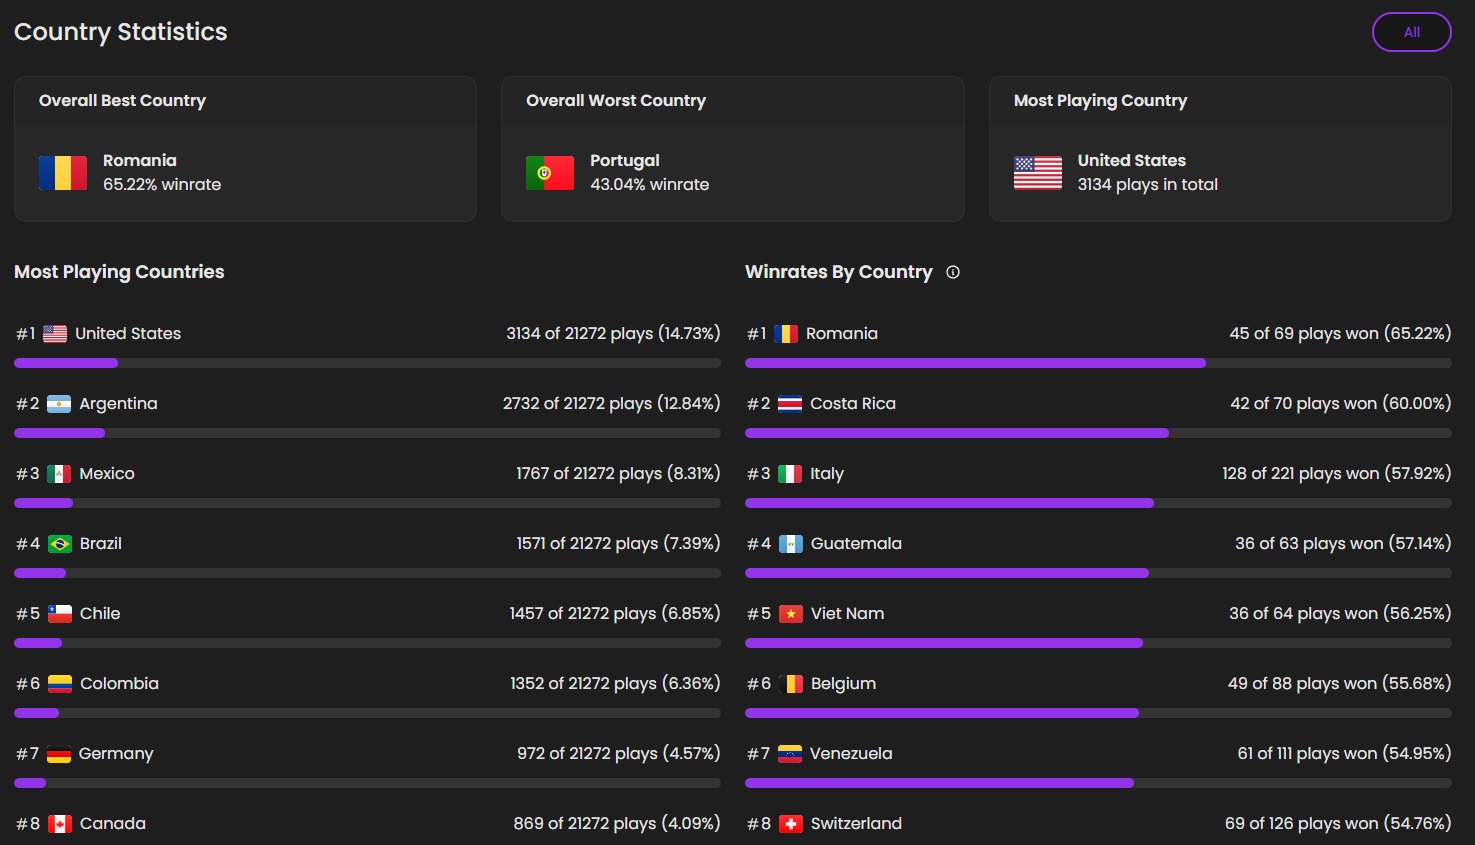
Task: Click the Brazil flag icon
Action: point(60,544)
